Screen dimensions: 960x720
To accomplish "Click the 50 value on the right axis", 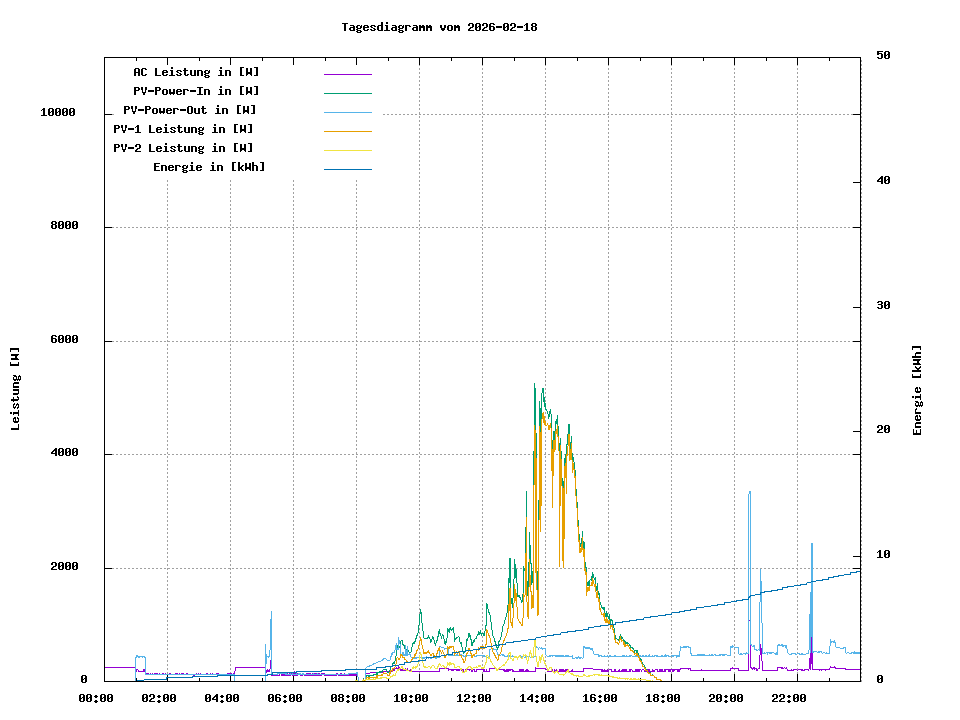I will coord(883,56).
